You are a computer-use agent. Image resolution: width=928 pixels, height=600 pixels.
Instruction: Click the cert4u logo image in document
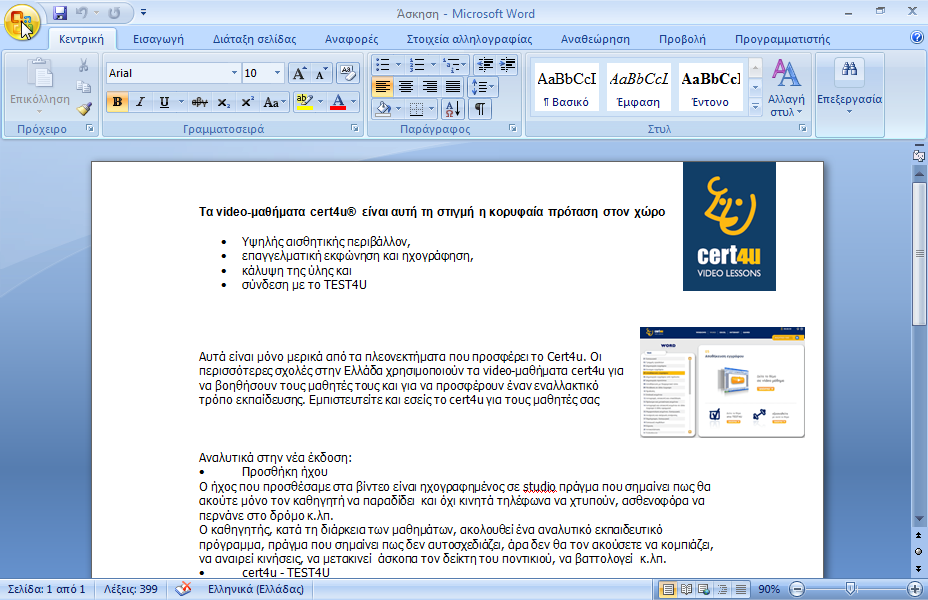click(729, 226)
